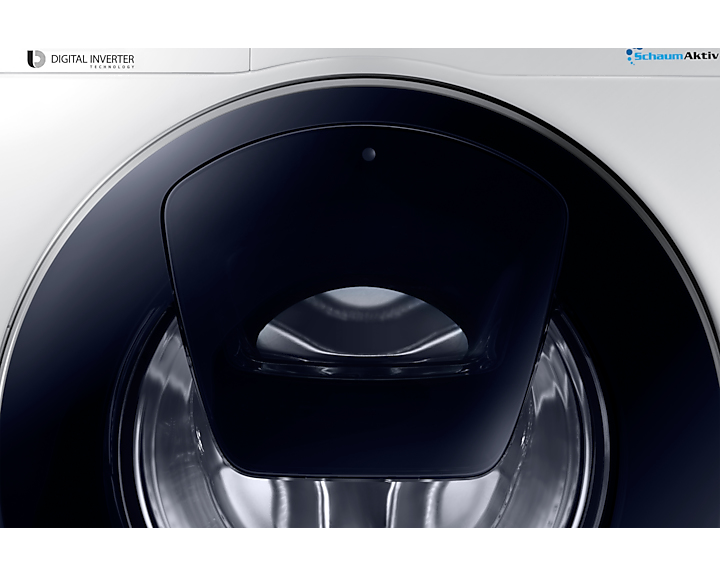Click the Digital Inverter circular logo icon
Screen dimensions: 720x576
36,59
